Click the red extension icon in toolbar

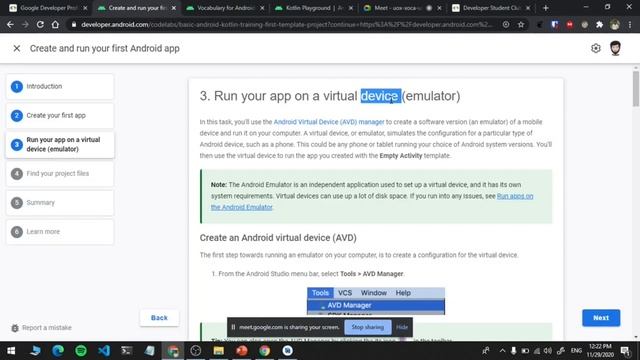tap(569, 24)
